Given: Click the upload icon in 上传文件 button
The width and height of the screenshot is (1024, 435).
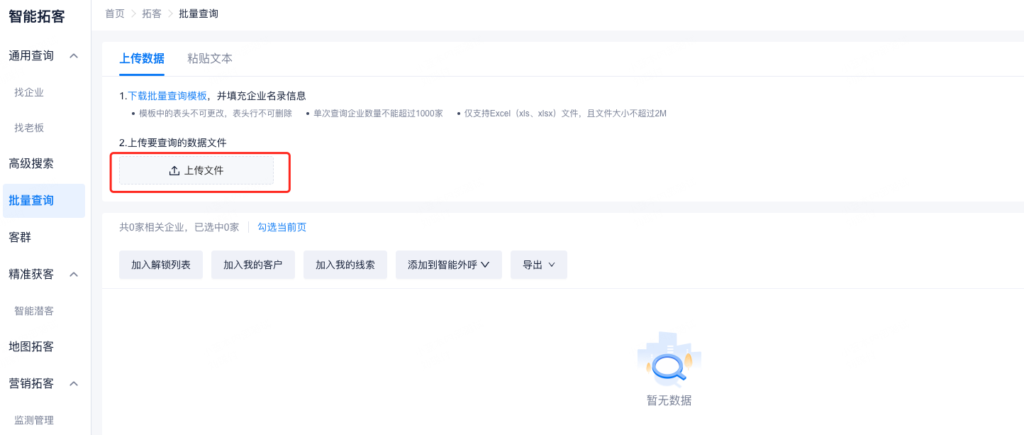Looking at the screenshot, I should [174, 171].
